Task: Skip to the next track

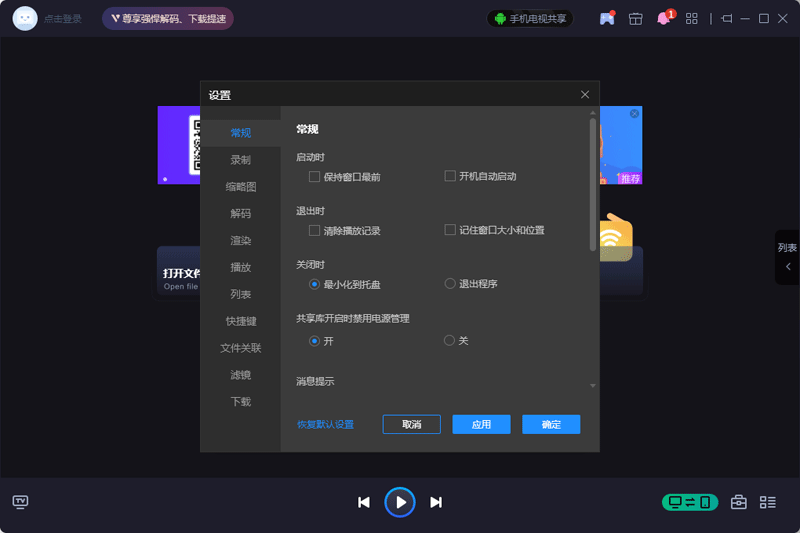Action: click(436, 502)
